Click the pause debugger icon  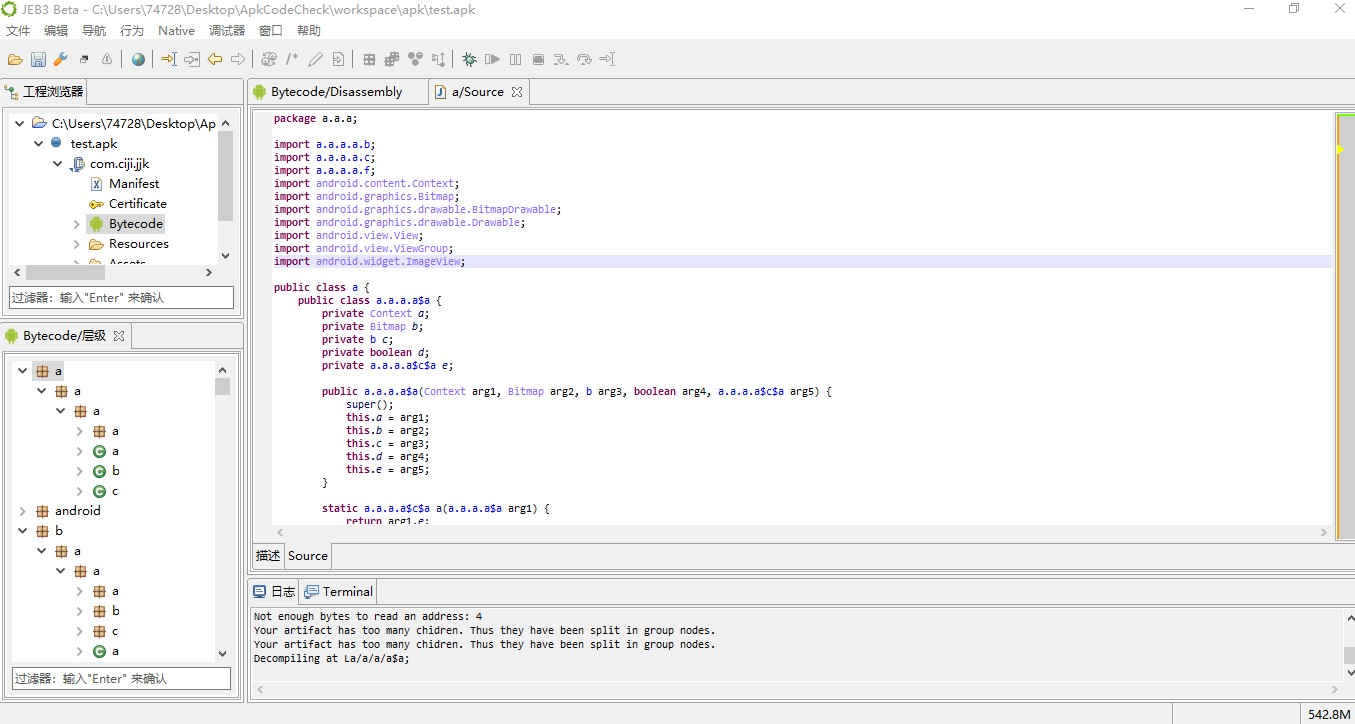point(515,59)
